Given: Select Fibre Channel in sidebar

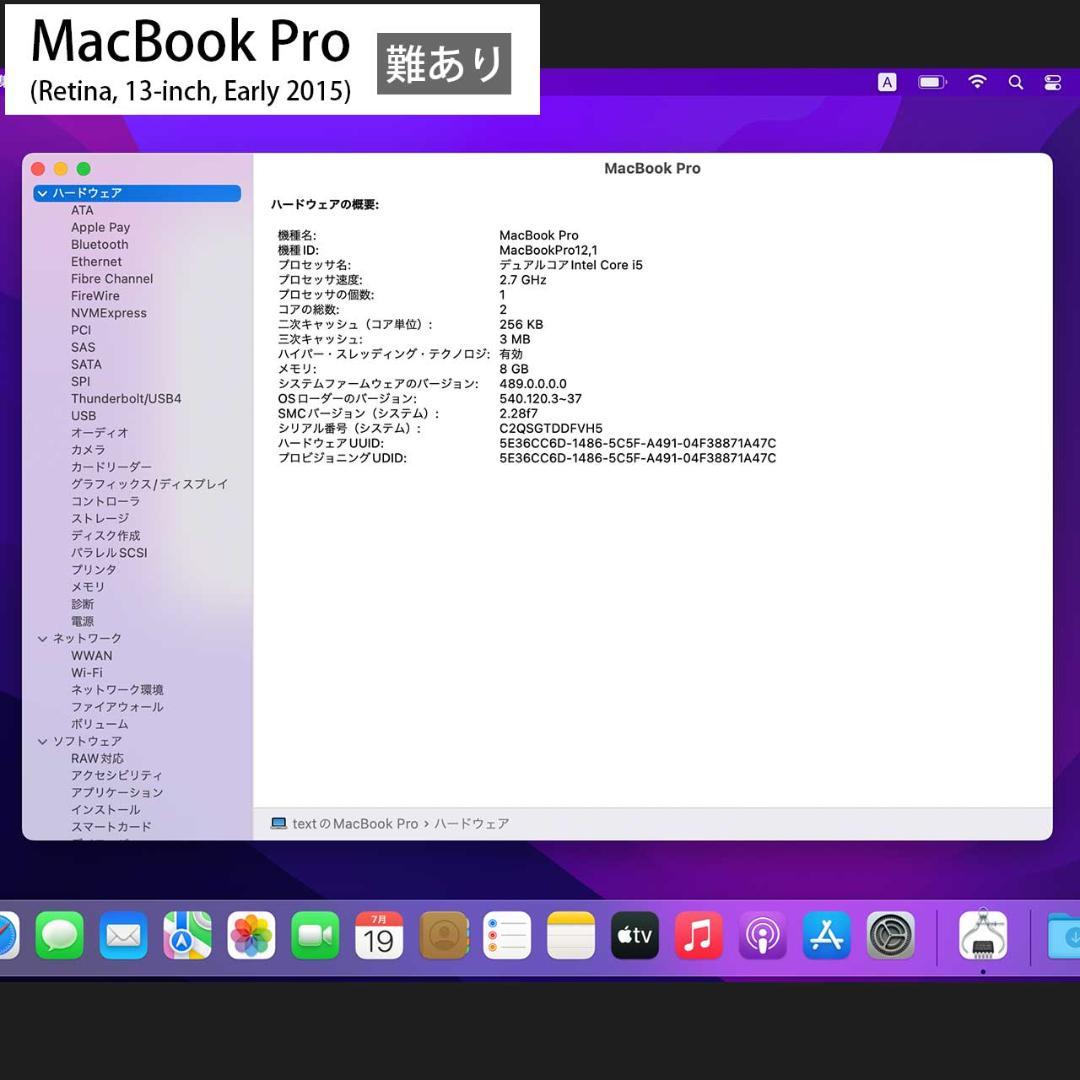Looking at the screenshot, I should pyautogui.click(x=112, y=279).
